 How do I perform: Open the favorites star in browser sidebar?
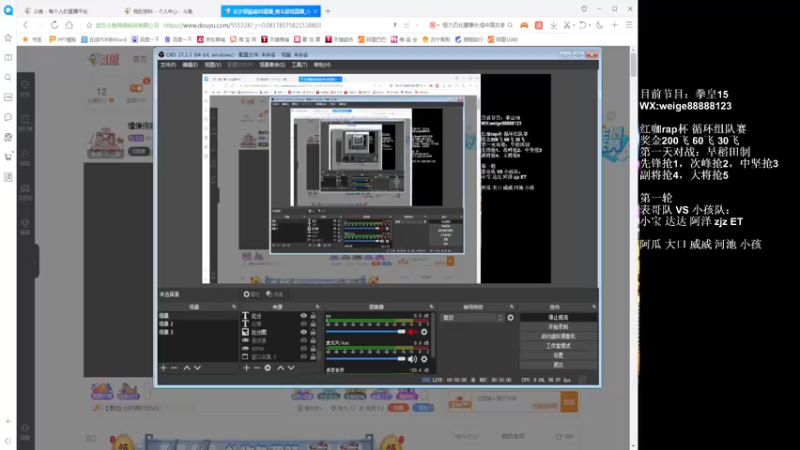(8, 38)
